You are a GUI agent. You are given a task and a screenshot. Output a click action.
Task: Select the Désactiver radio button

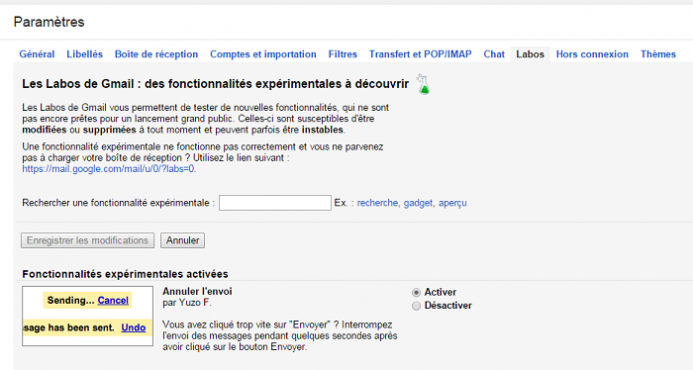tap(416, 306)
